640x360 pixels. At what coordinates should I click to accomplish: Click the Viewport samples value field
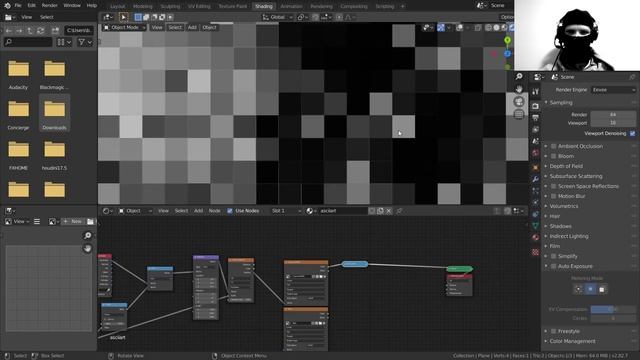click(613, 123)
